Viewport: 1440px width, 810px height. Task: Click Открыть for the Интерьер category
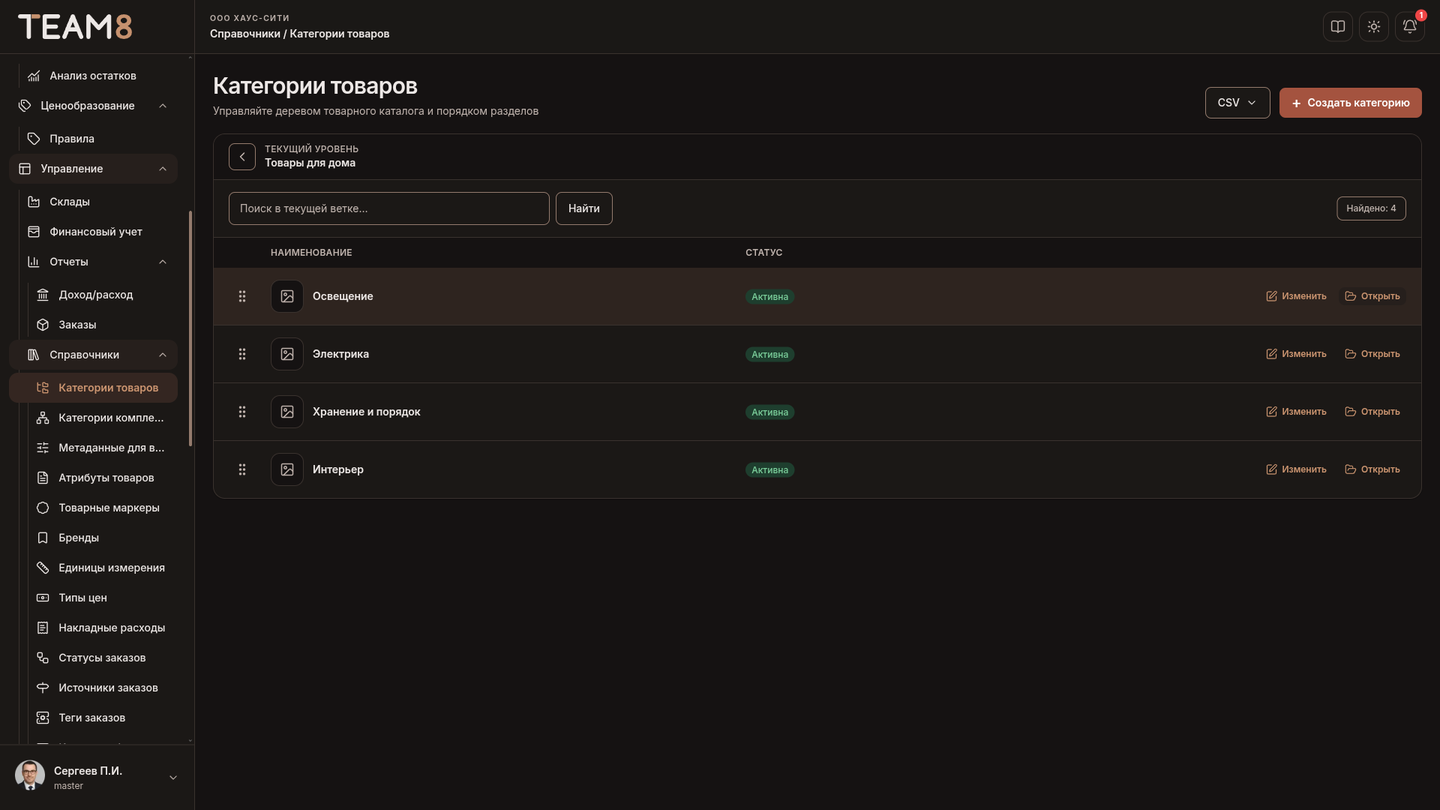(x=1372, y=470)
